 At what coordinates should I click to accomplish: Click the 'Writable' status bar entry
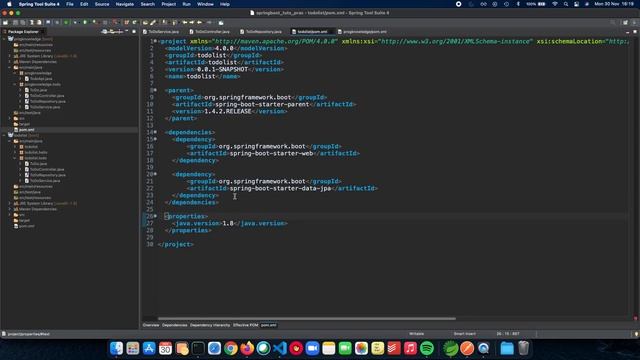(x=416, y=334)
